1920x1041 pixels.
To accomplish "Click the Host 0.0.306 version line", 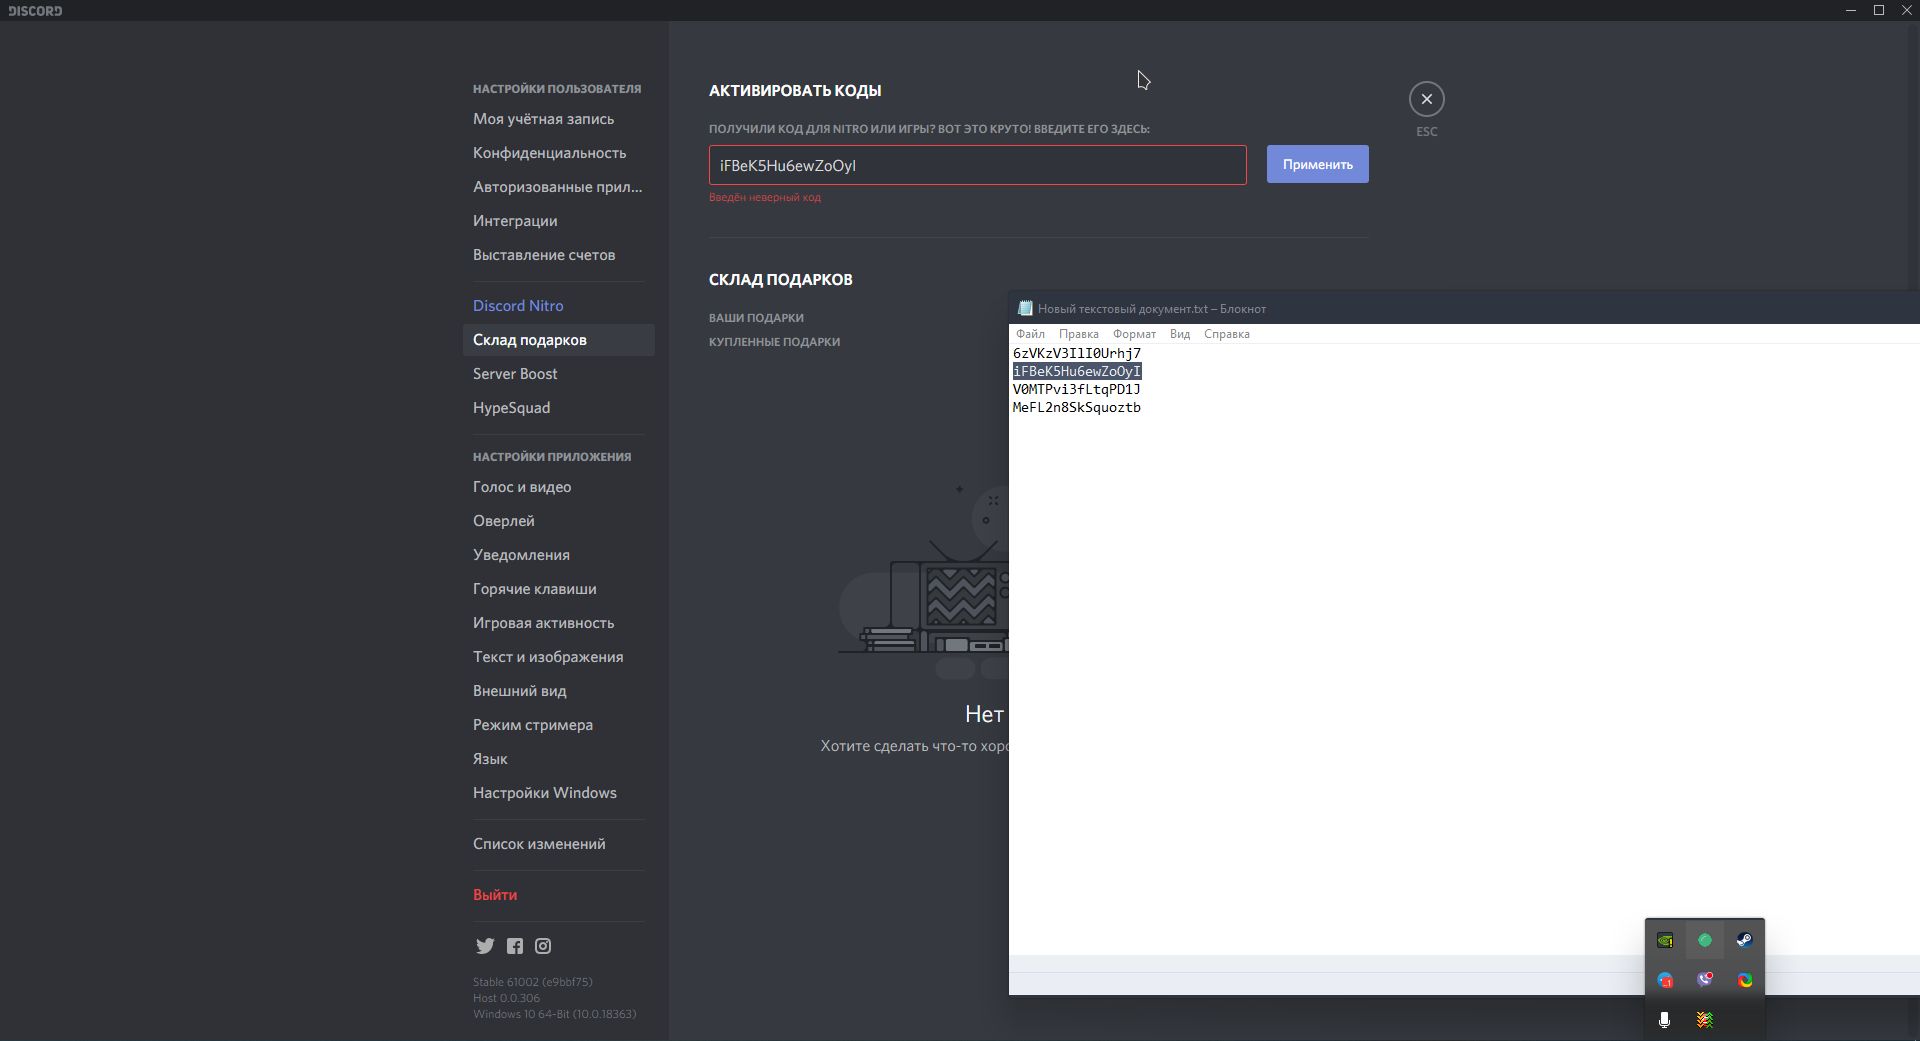I will pos(506,998).
